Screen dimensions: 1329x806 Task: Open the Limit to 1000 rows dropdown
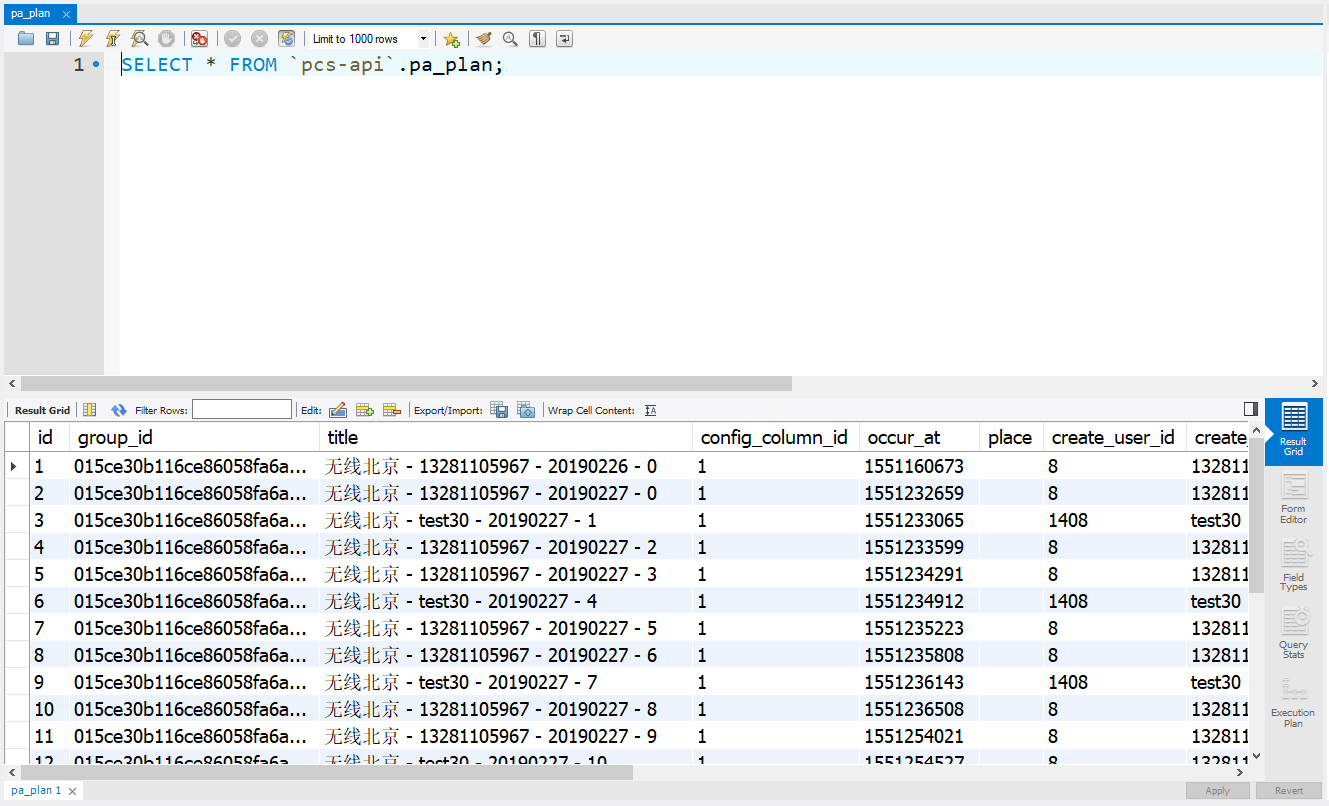pyautogui.click(x=423, y=39)
